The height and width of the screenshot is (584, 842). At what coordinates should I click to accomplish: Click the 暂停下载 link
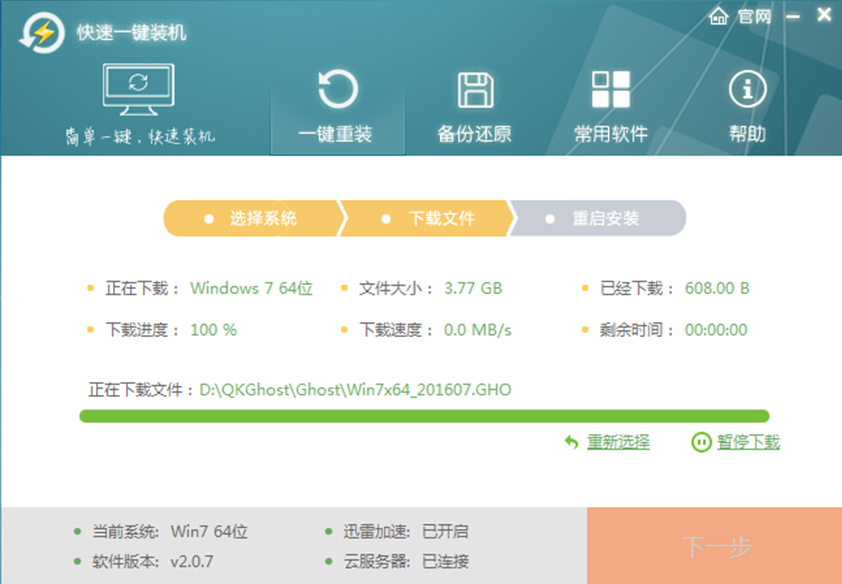pos(748,442)
